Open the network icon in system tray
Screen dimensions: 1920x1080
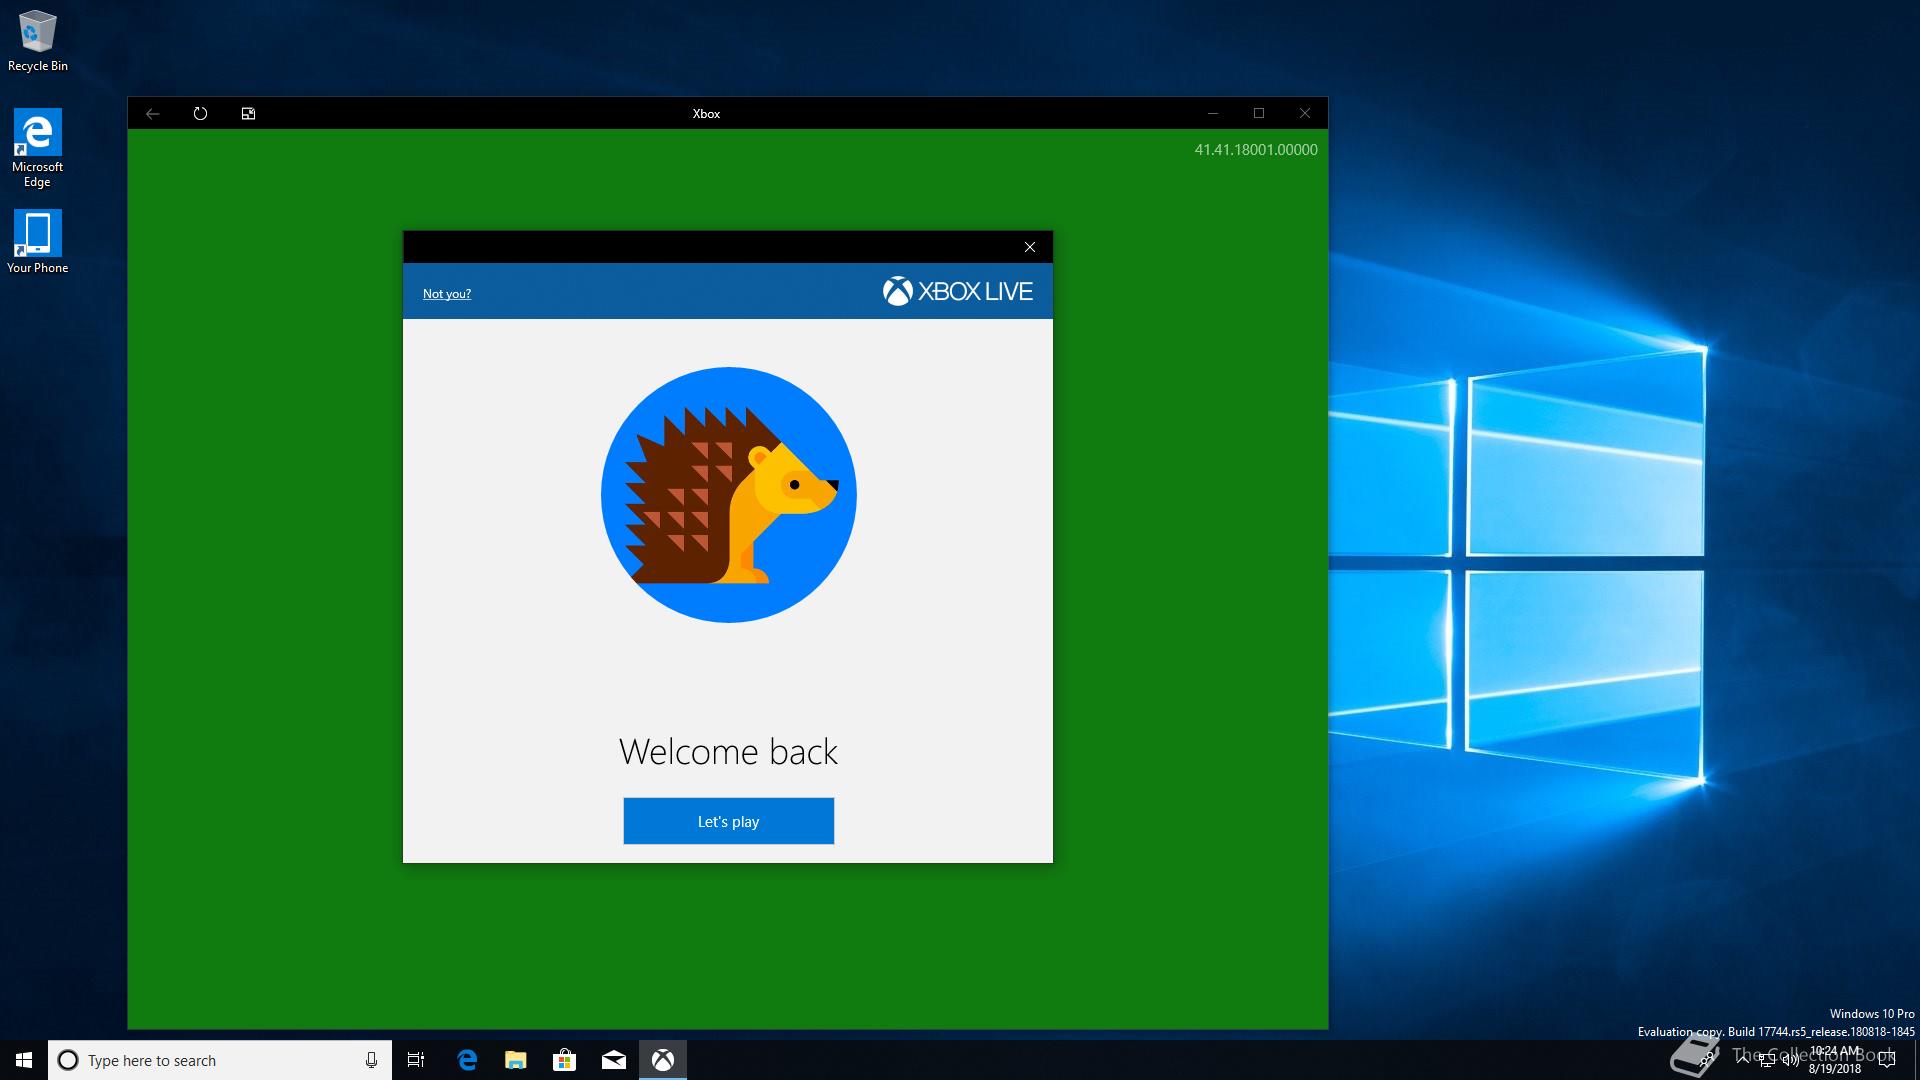coord(1766,1060)
